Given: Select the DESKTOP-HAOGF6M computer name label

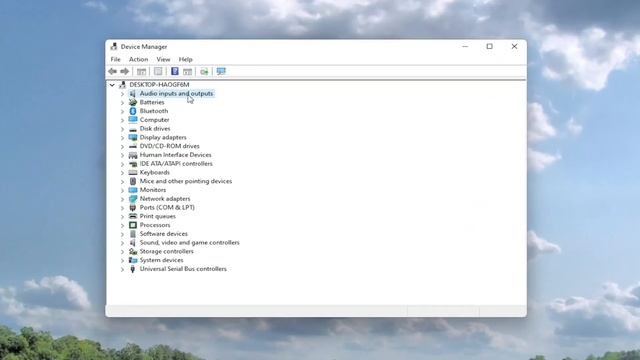Looking at the screenshot, I should [159, 84].
